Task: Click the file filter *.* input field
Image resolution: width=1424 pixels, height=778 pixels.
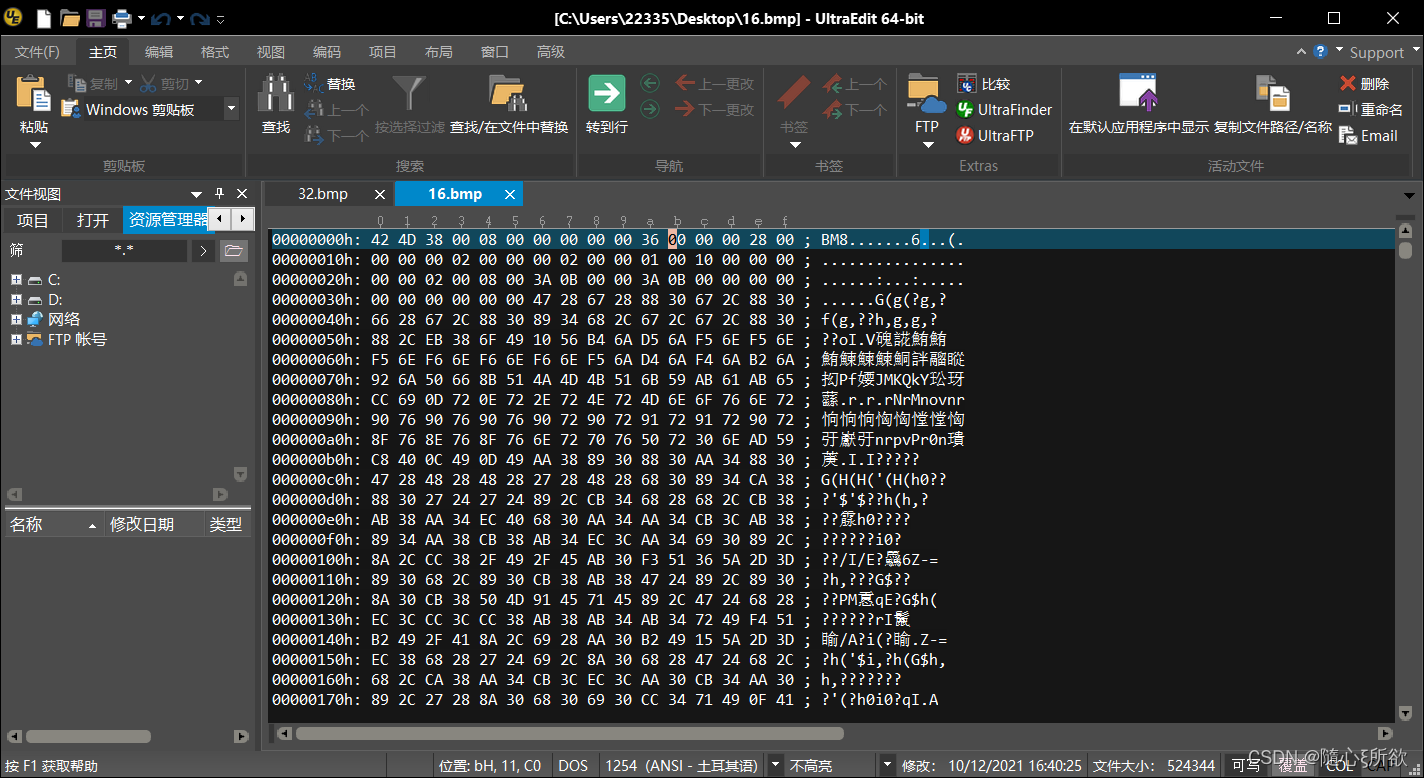Action: click(124, 251)
